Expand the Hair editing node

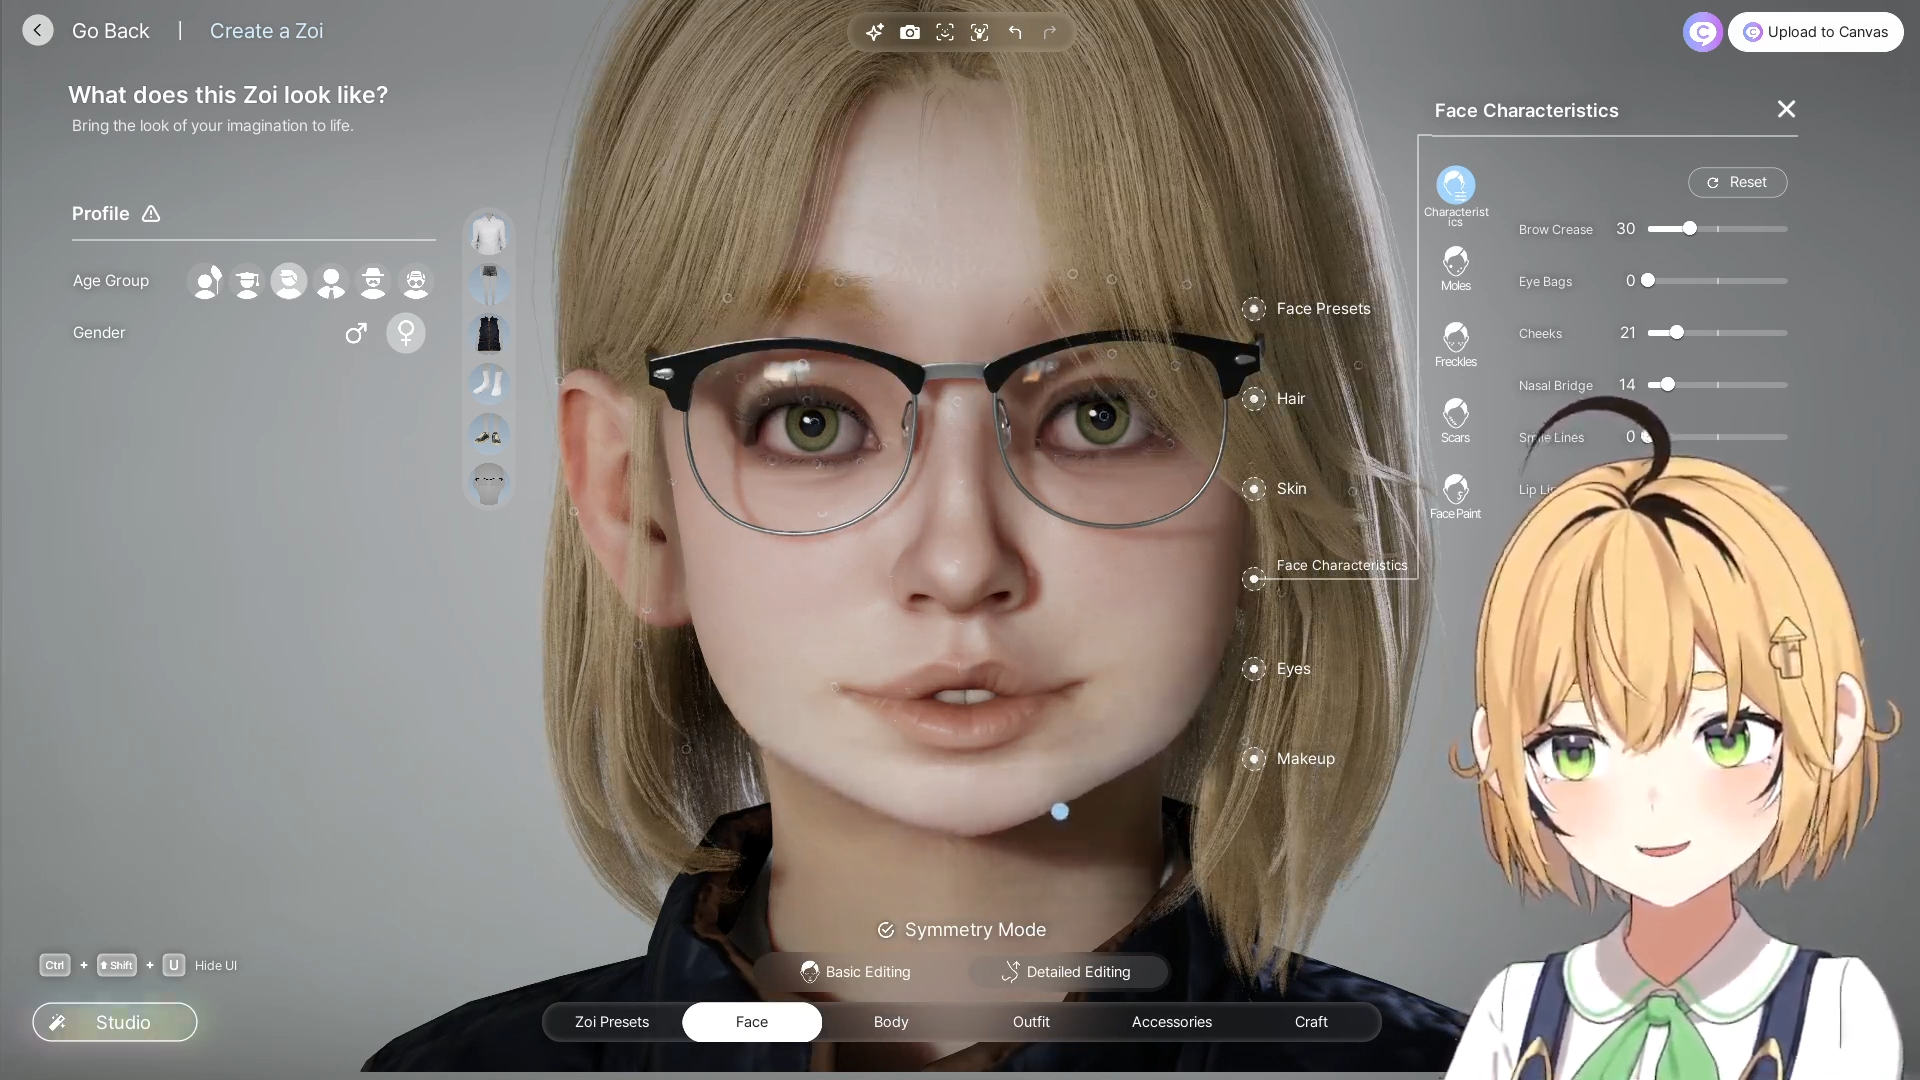(x=1254, y=399)
